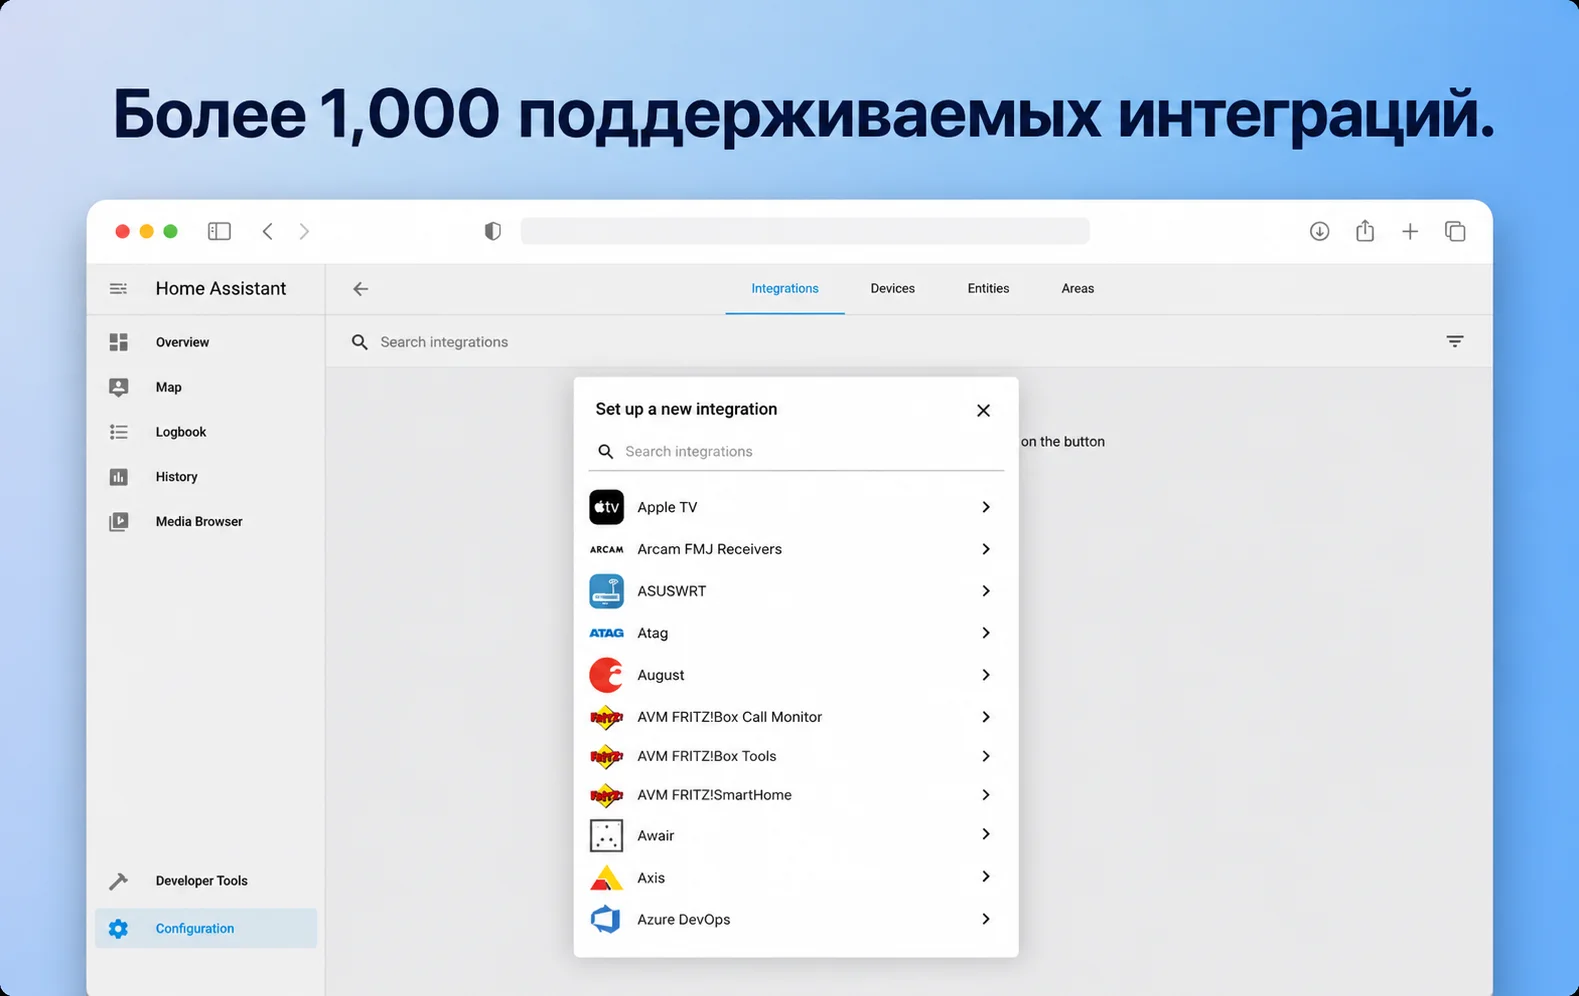
Task: Click the Logbook list icon
Action: click(118, 432)
